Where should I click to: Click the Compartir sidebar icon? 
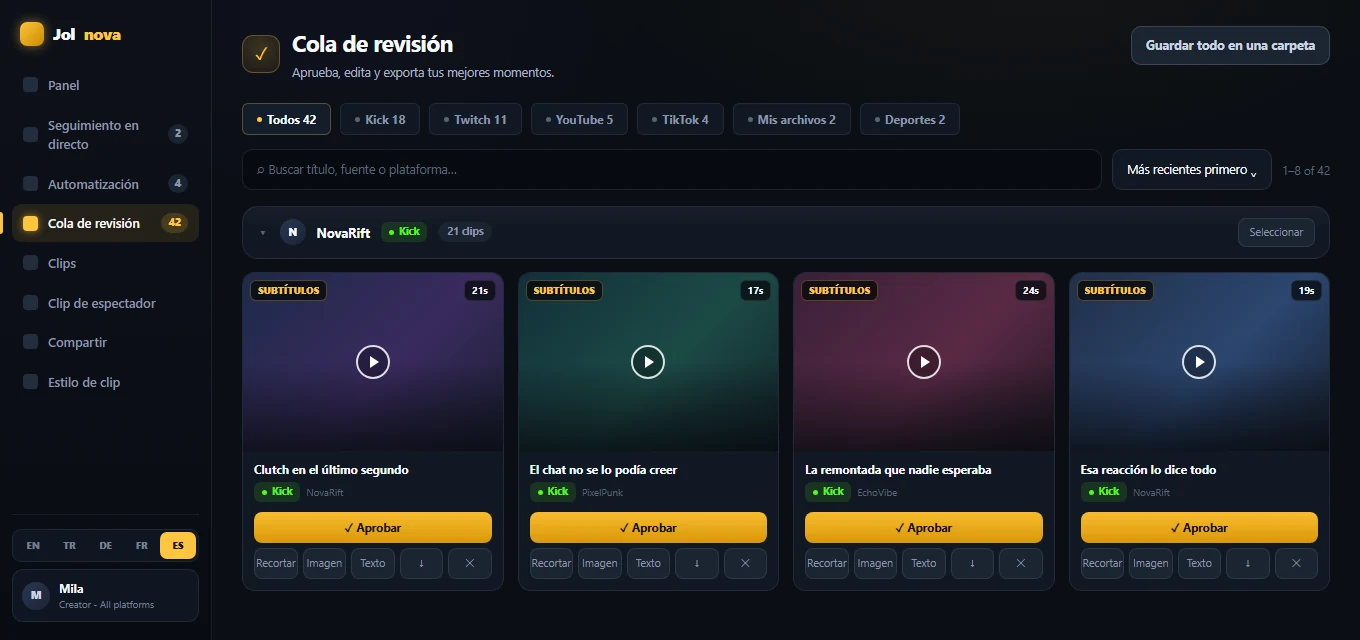30,342
